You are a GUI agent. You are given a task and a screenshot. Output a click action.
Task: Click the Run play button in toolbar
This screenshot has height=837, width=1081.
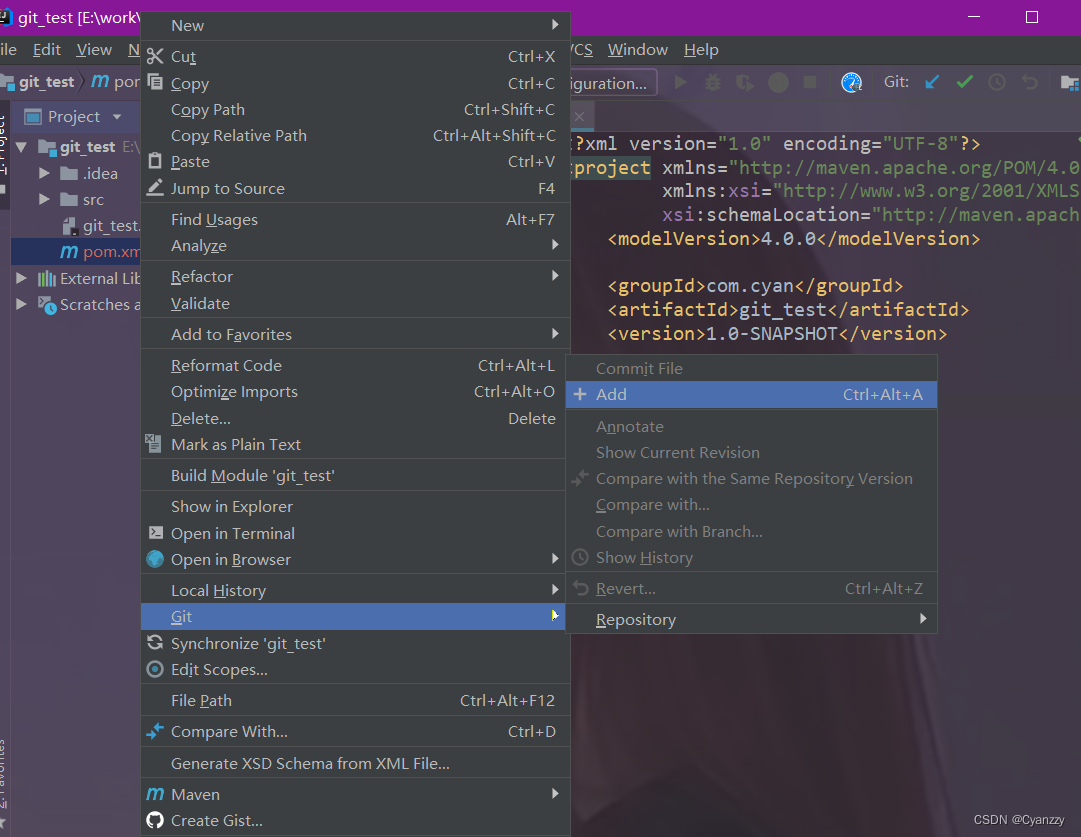680,82
